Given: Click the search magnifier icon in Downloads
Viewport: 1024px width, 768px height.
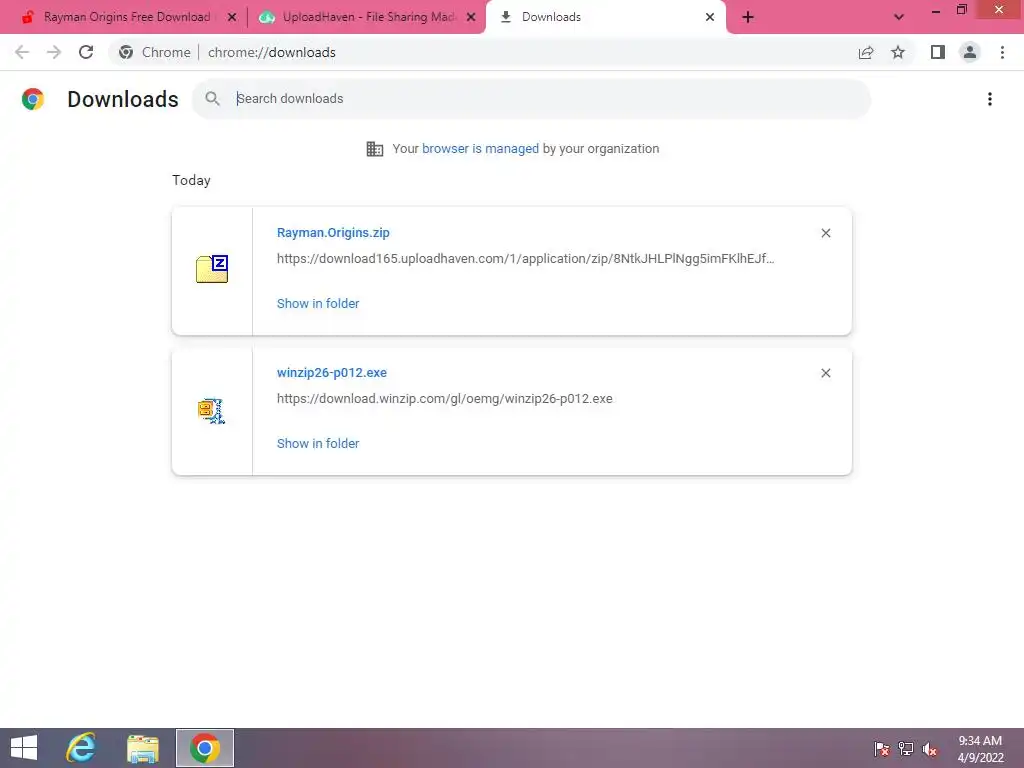Looking at the screenshot, I should [x=212, y=99].
